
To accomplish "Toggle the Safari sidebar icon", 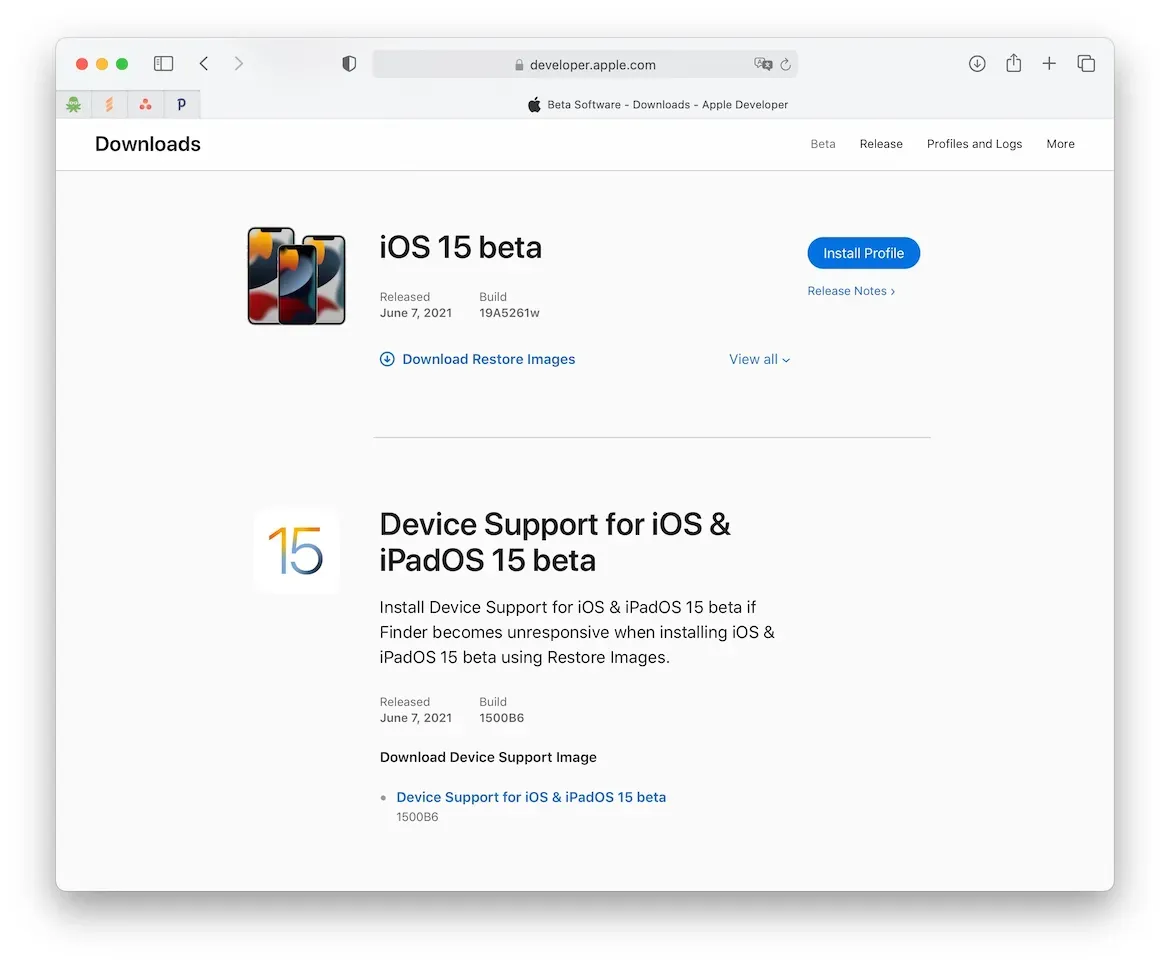I will click(163, 63).
